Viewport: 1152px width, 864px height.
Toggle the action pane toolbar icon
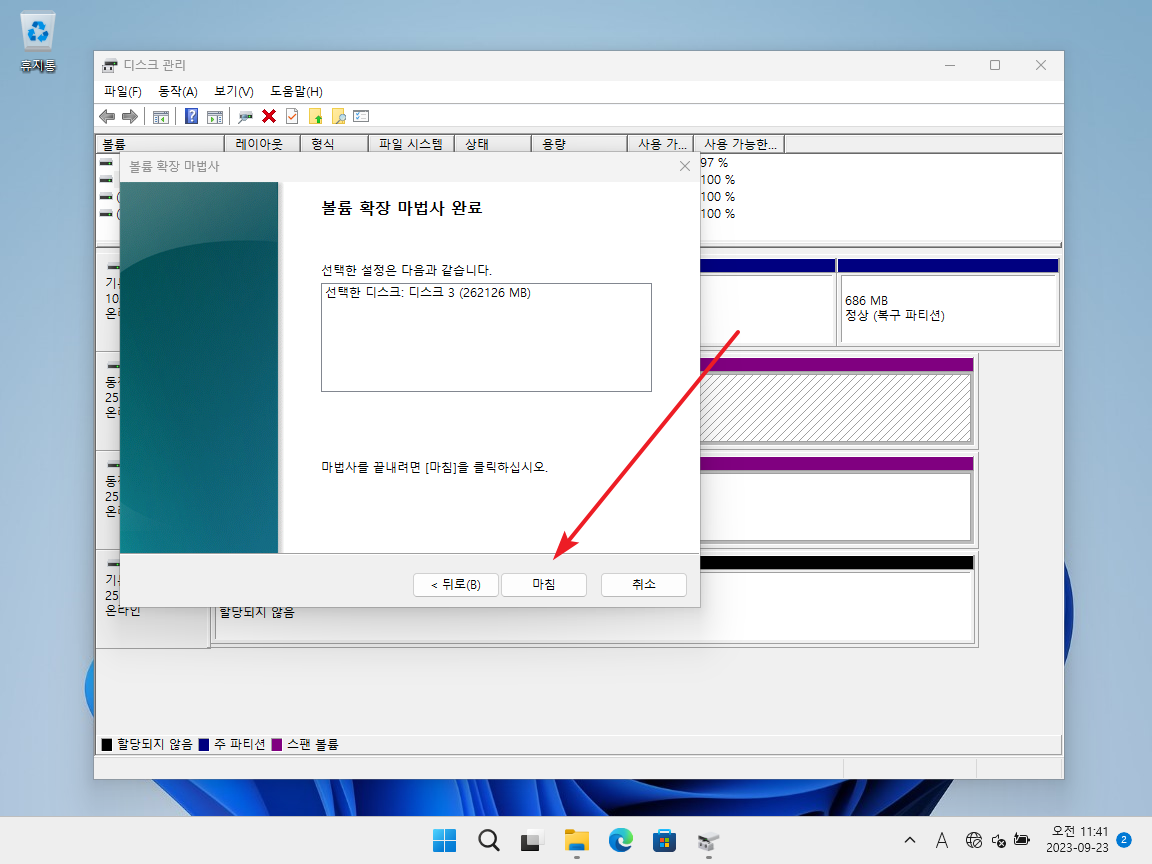pyautogui.click(x=215, y=116)
